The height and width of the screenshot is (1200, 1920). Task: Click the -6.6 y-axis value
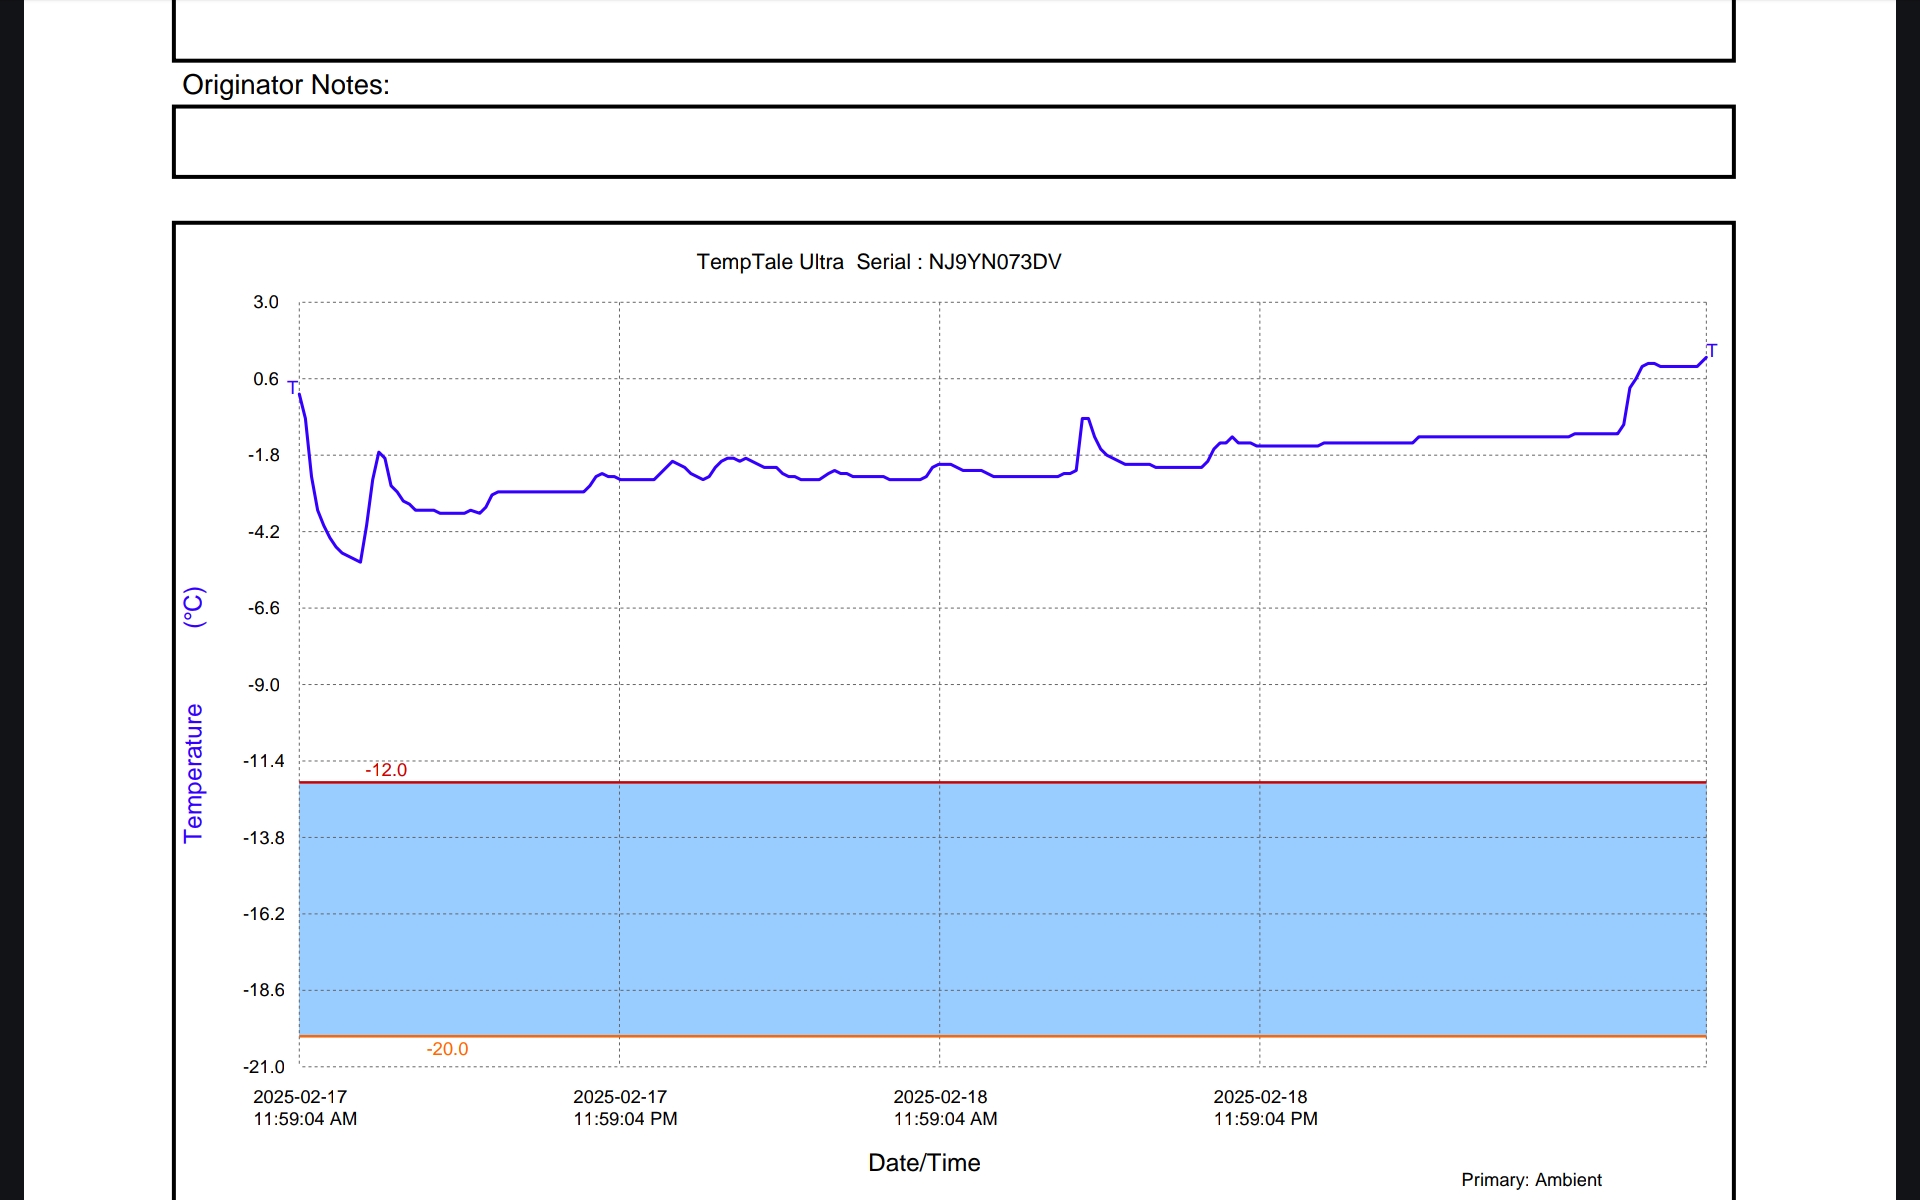coord(264,608)
